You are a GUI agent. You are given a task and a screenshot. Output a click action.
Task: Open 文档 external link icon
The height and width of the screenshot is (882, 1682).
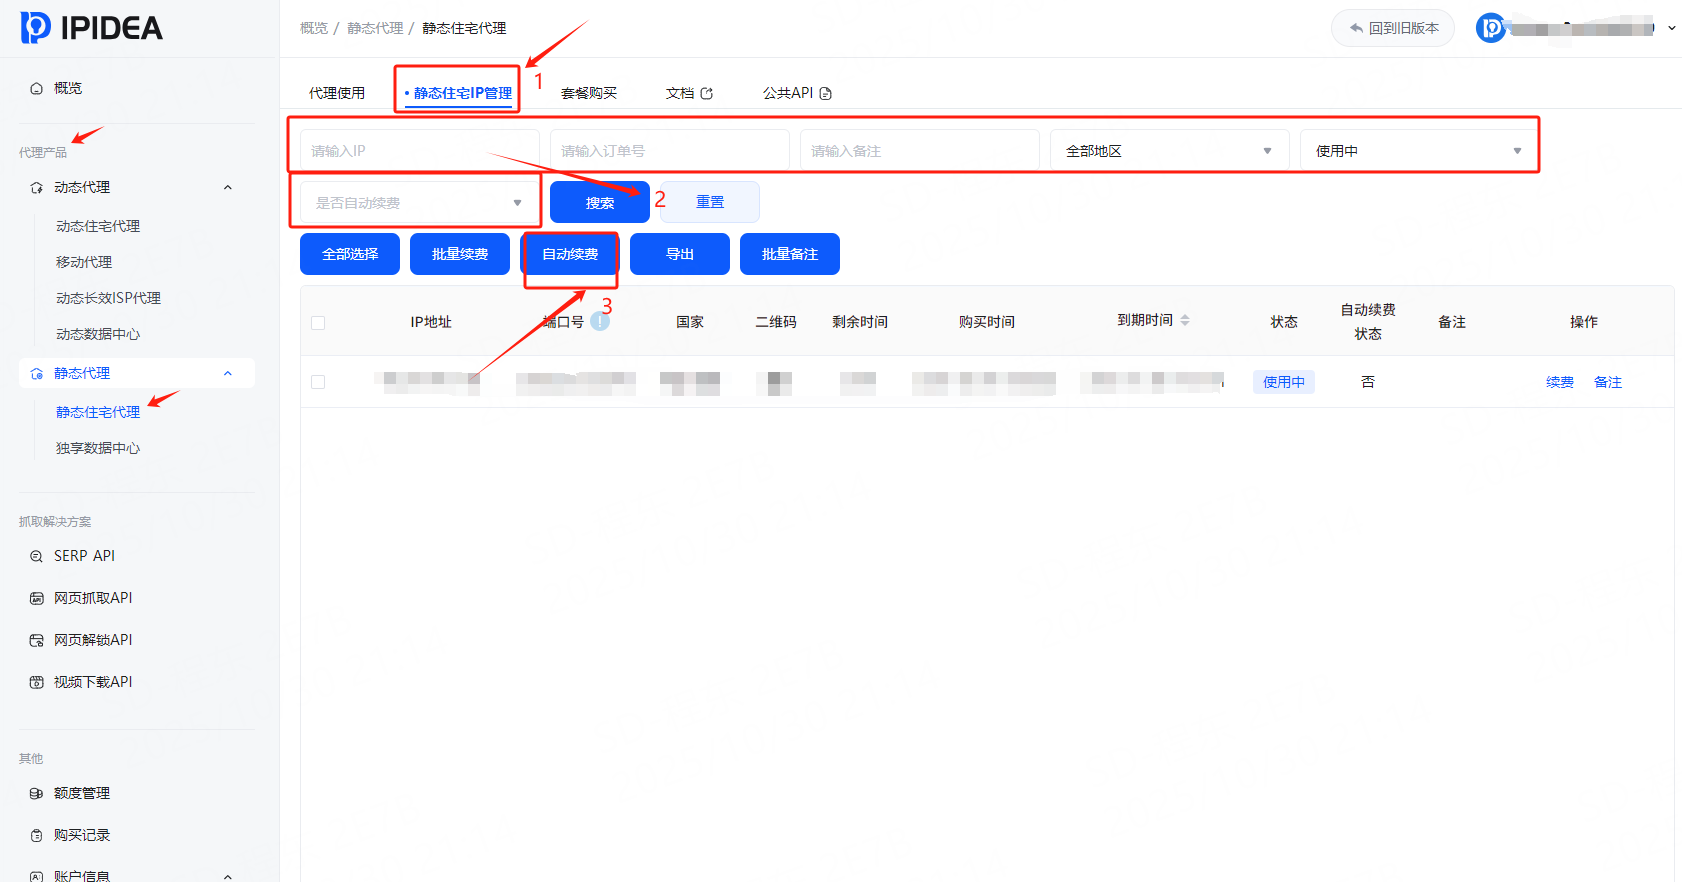pyautogui.click(x=707, y=93)
